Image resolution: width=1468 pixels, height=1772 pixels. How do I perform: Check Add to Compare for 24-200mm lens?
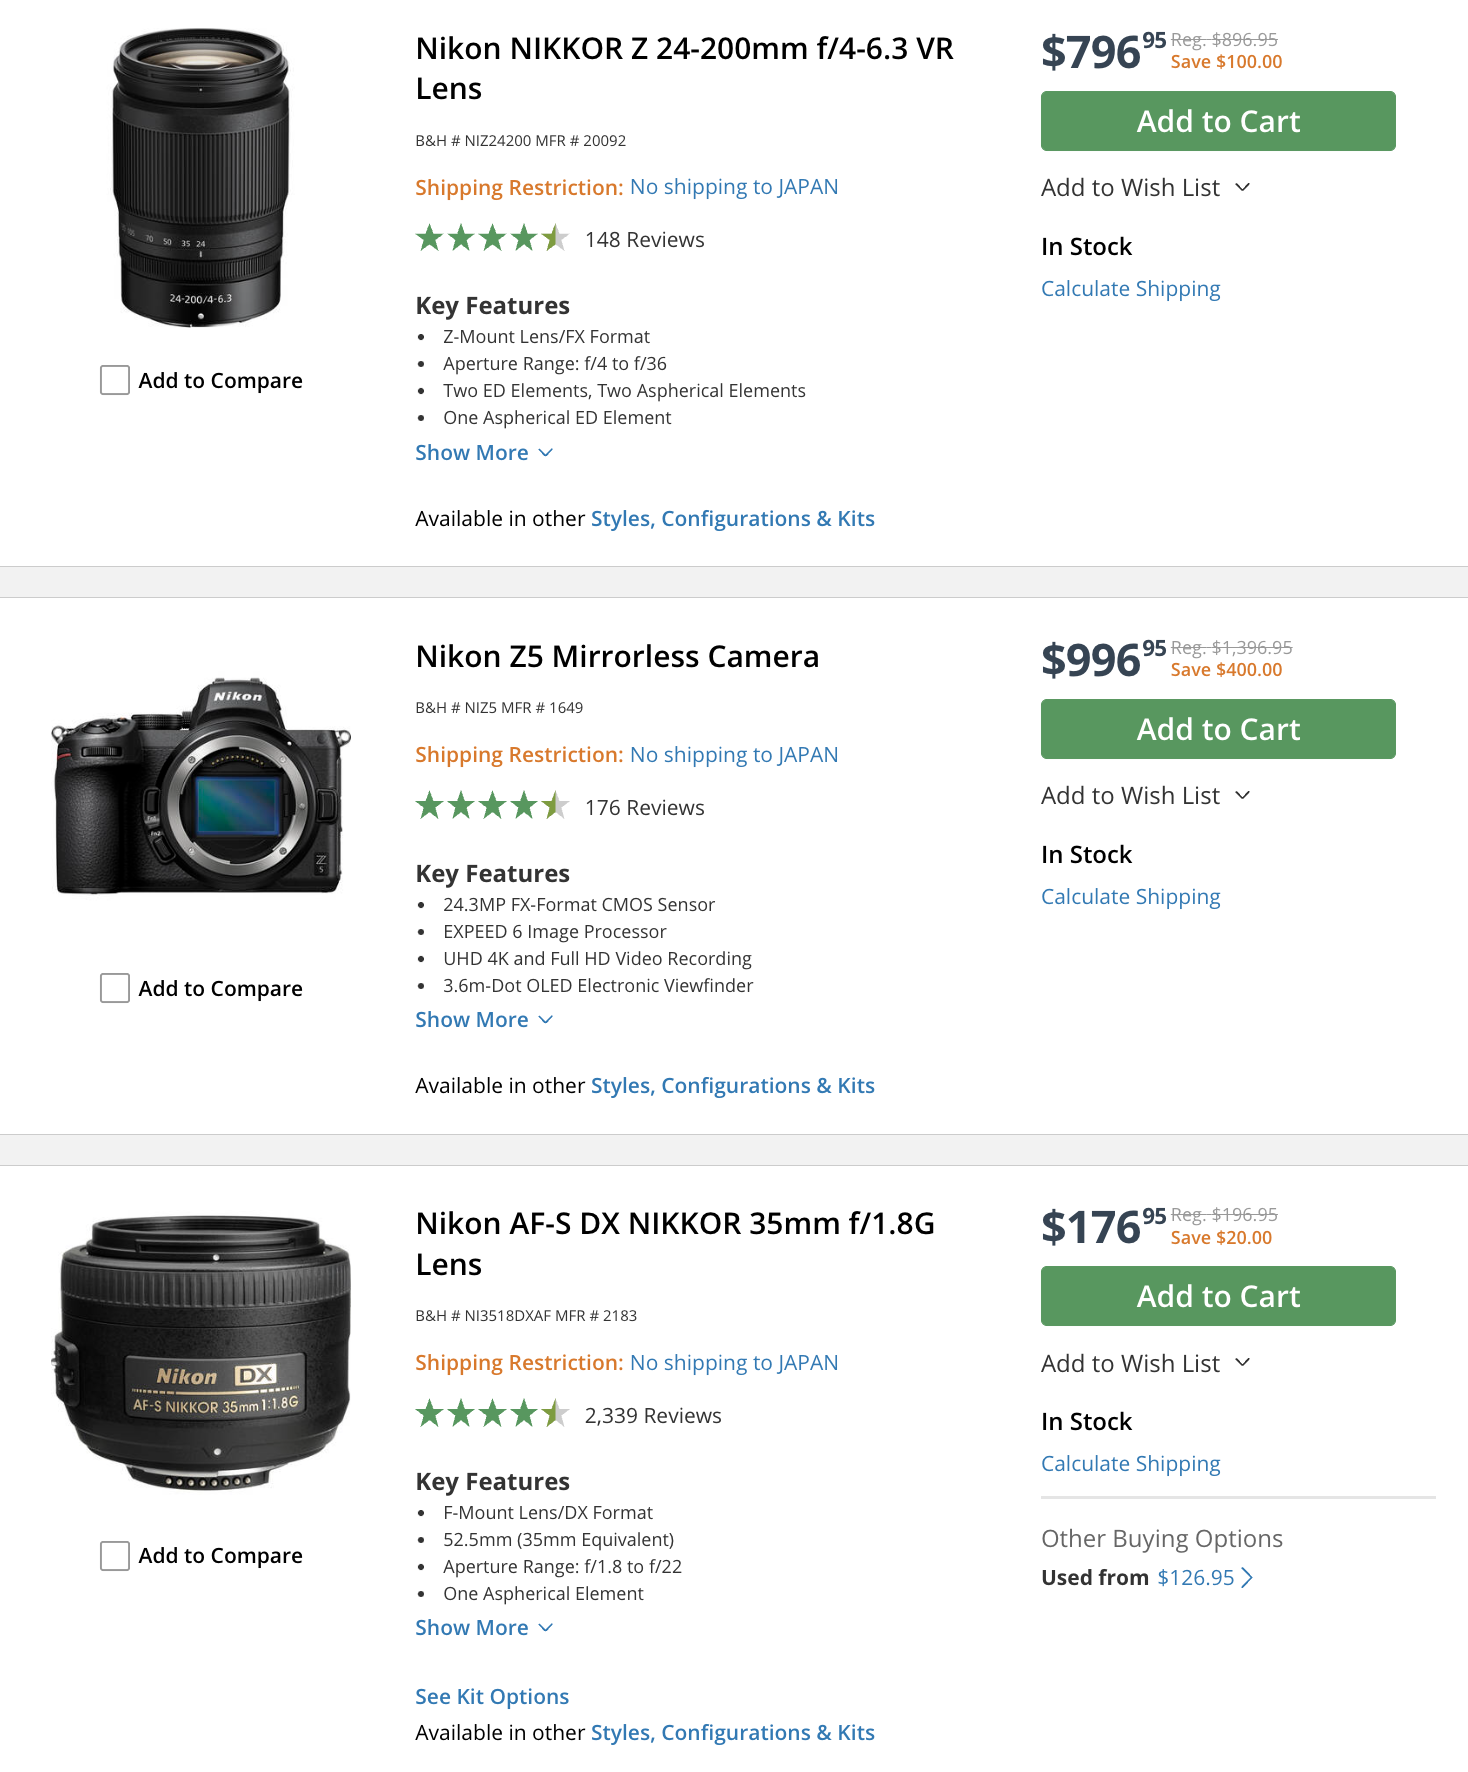(115, 380)
